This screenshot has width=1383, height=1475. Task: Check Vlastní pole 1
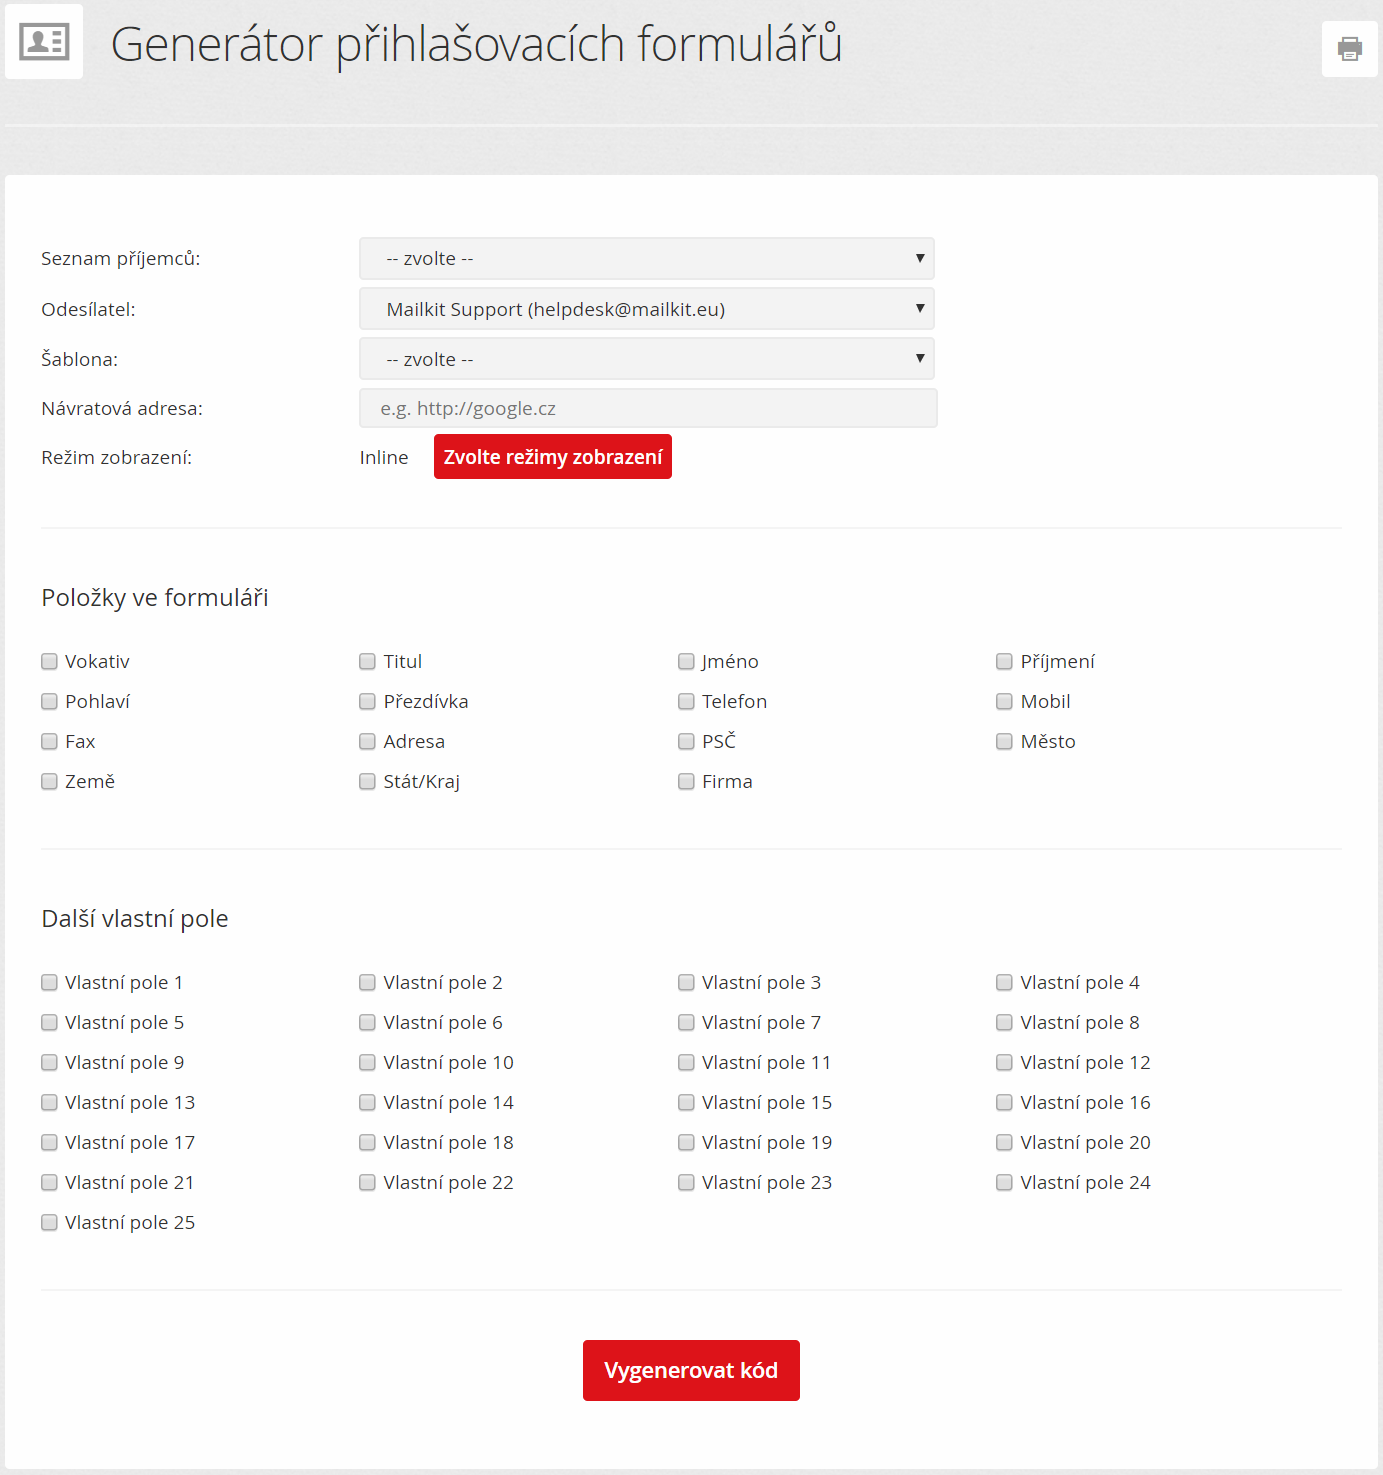click(49, 982)
